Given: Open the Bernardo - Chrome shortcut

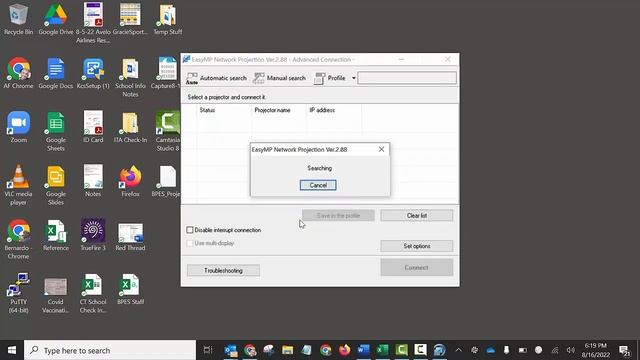Looking at the screenshot, I should click(18, 239).
